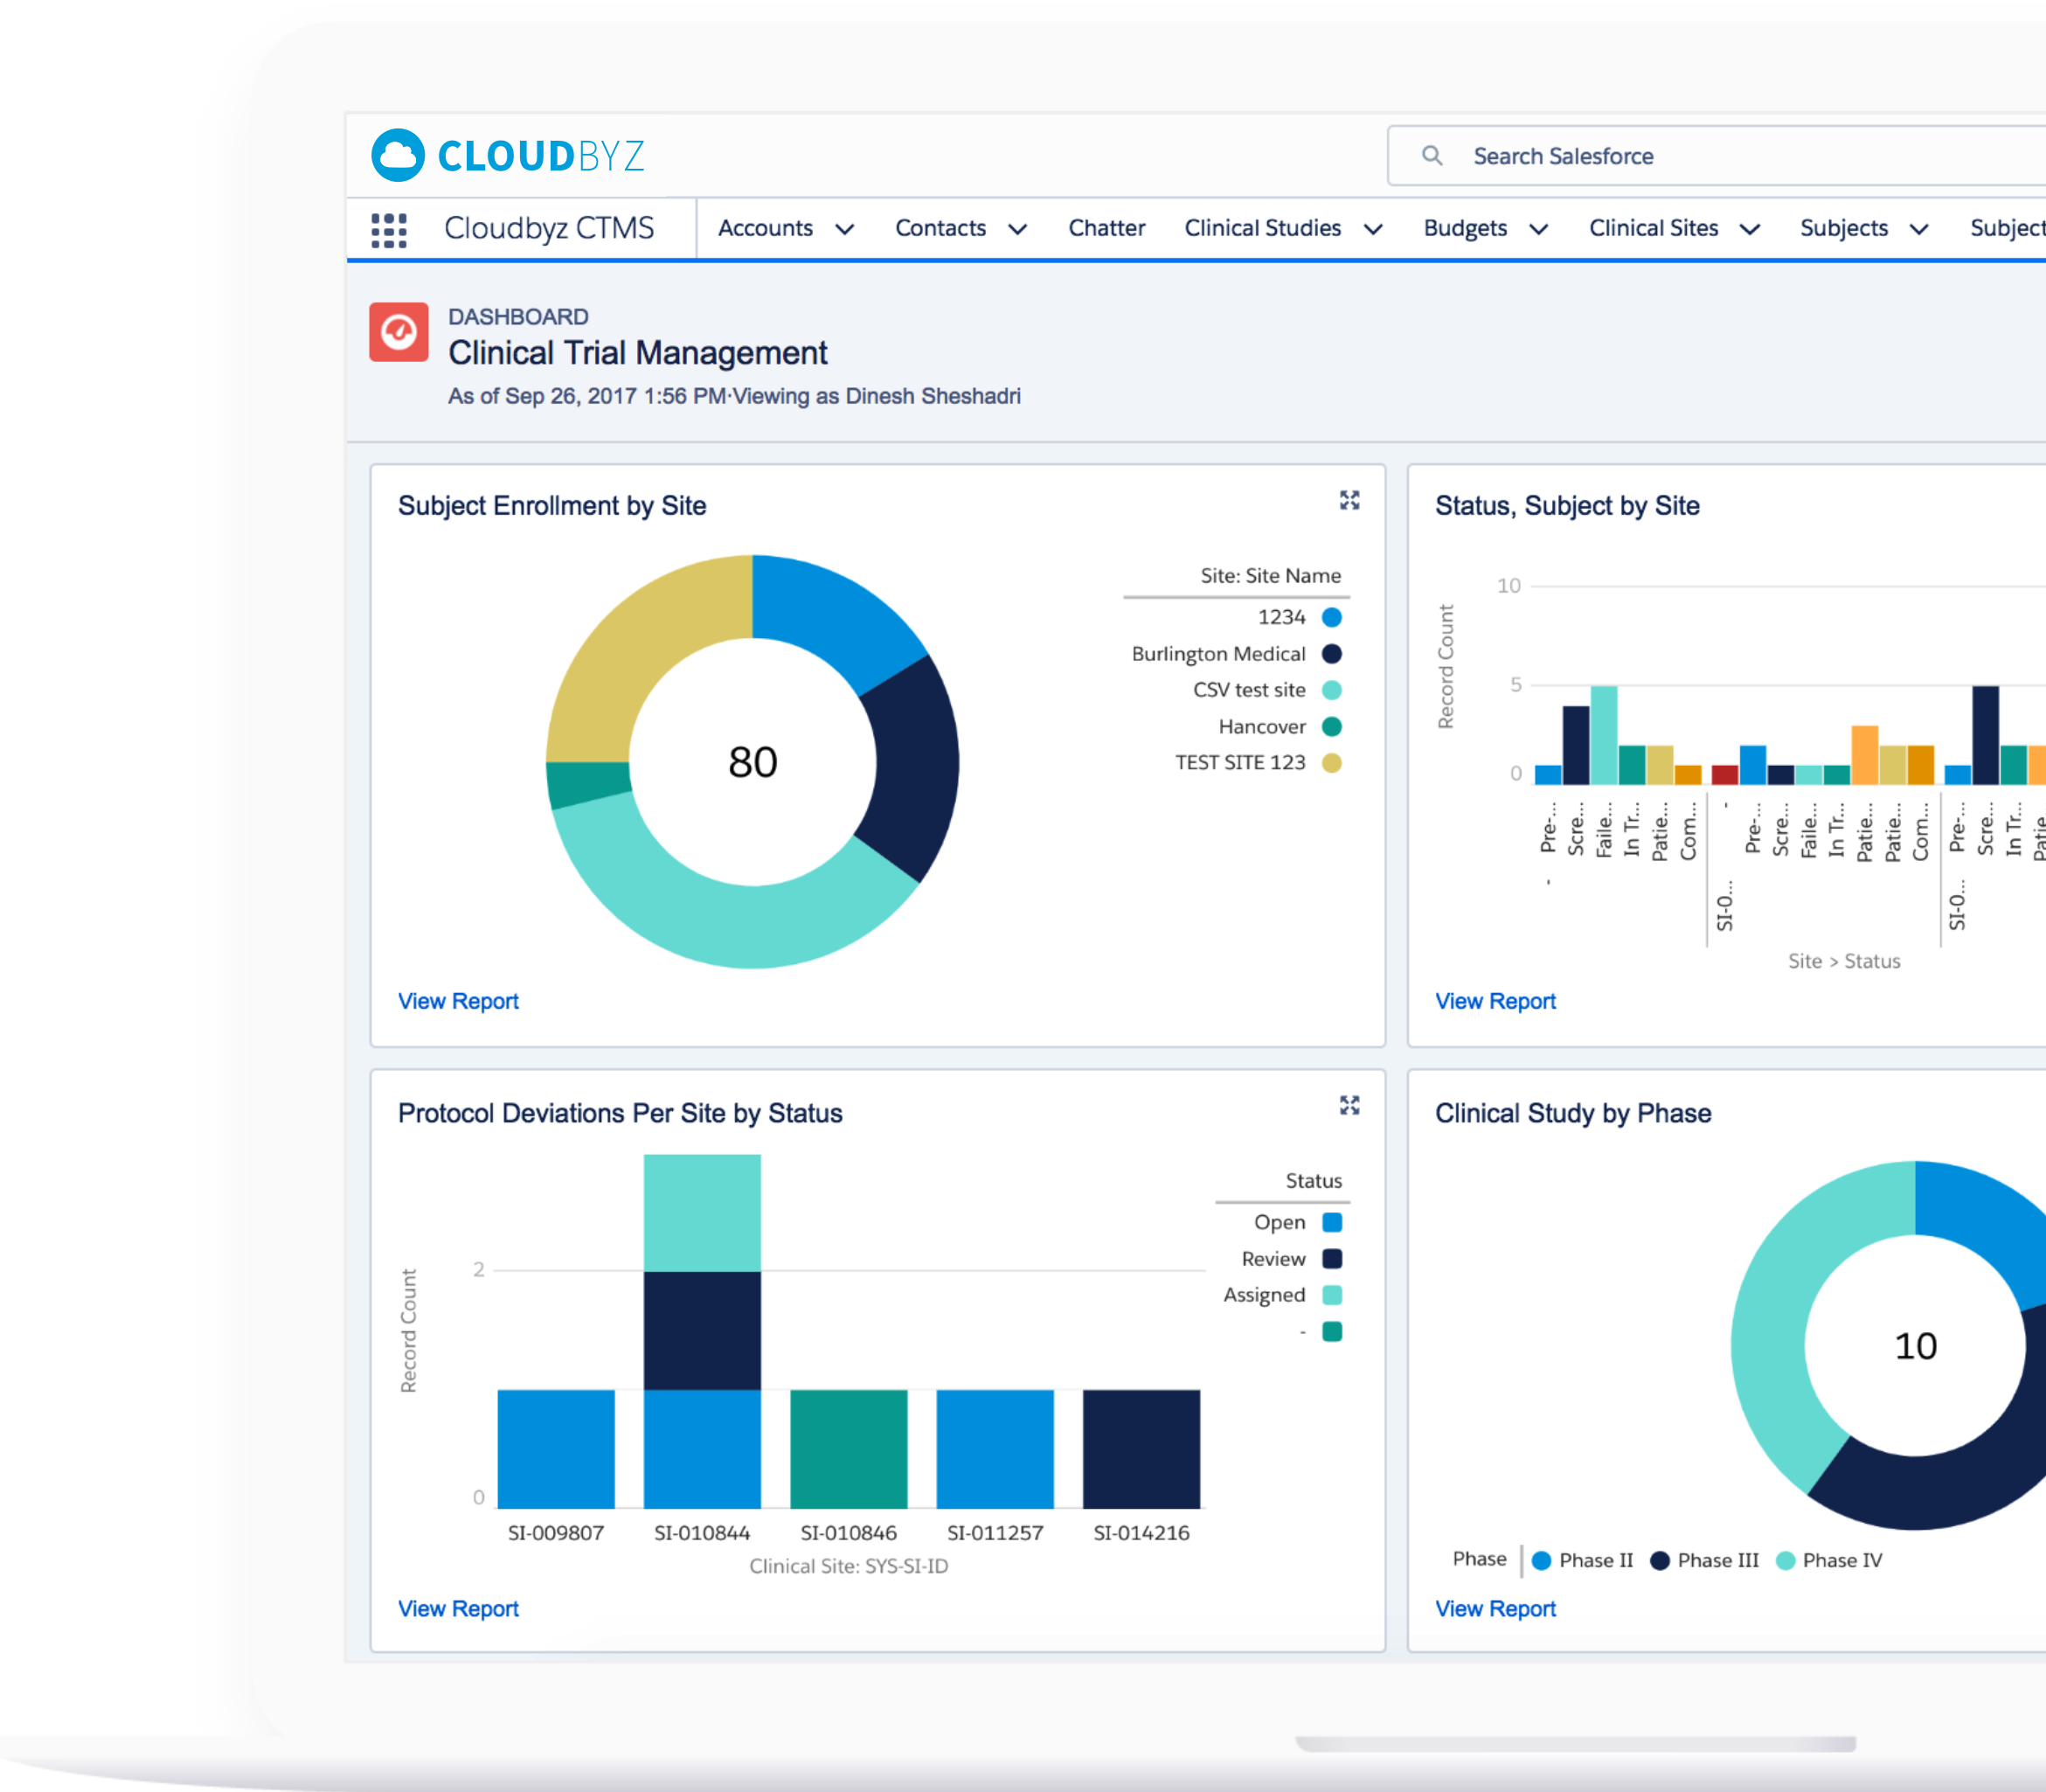This screenshot has width=2046, height=1792.
Task: Expand the Subject Enrollment by Site chart
Action: (1349, 500)
